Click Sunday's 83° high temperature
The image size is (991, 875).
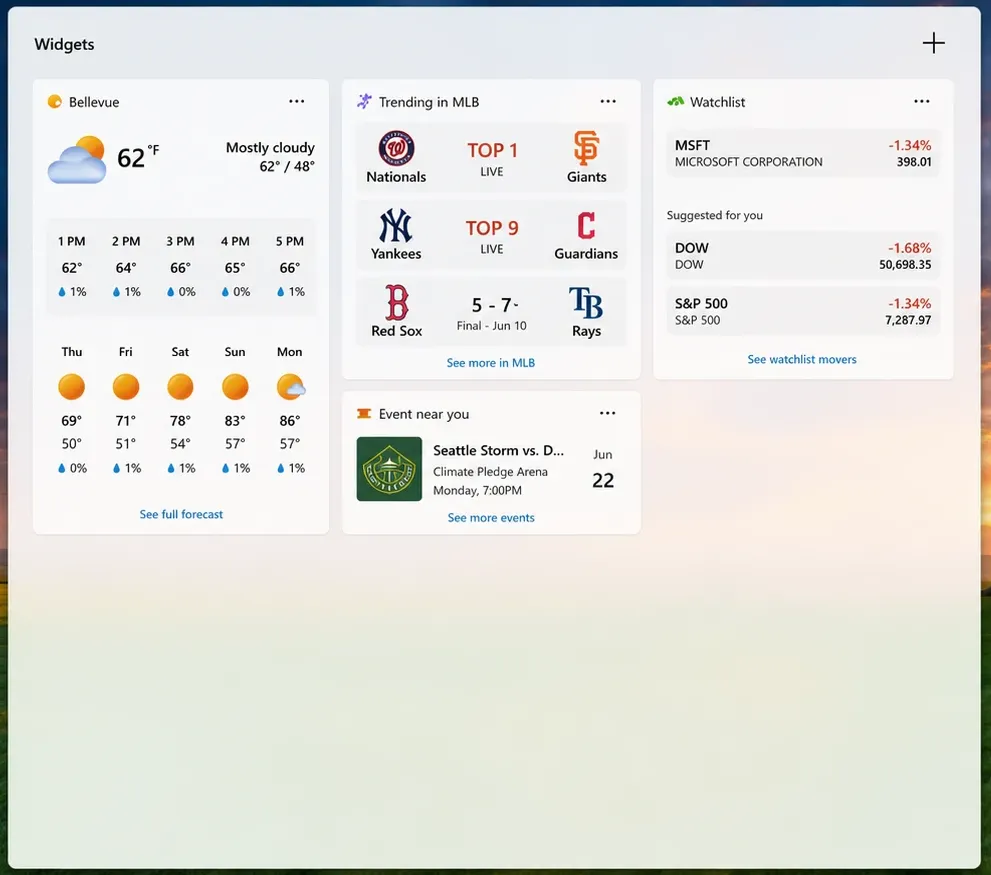(x=235, y=420)
